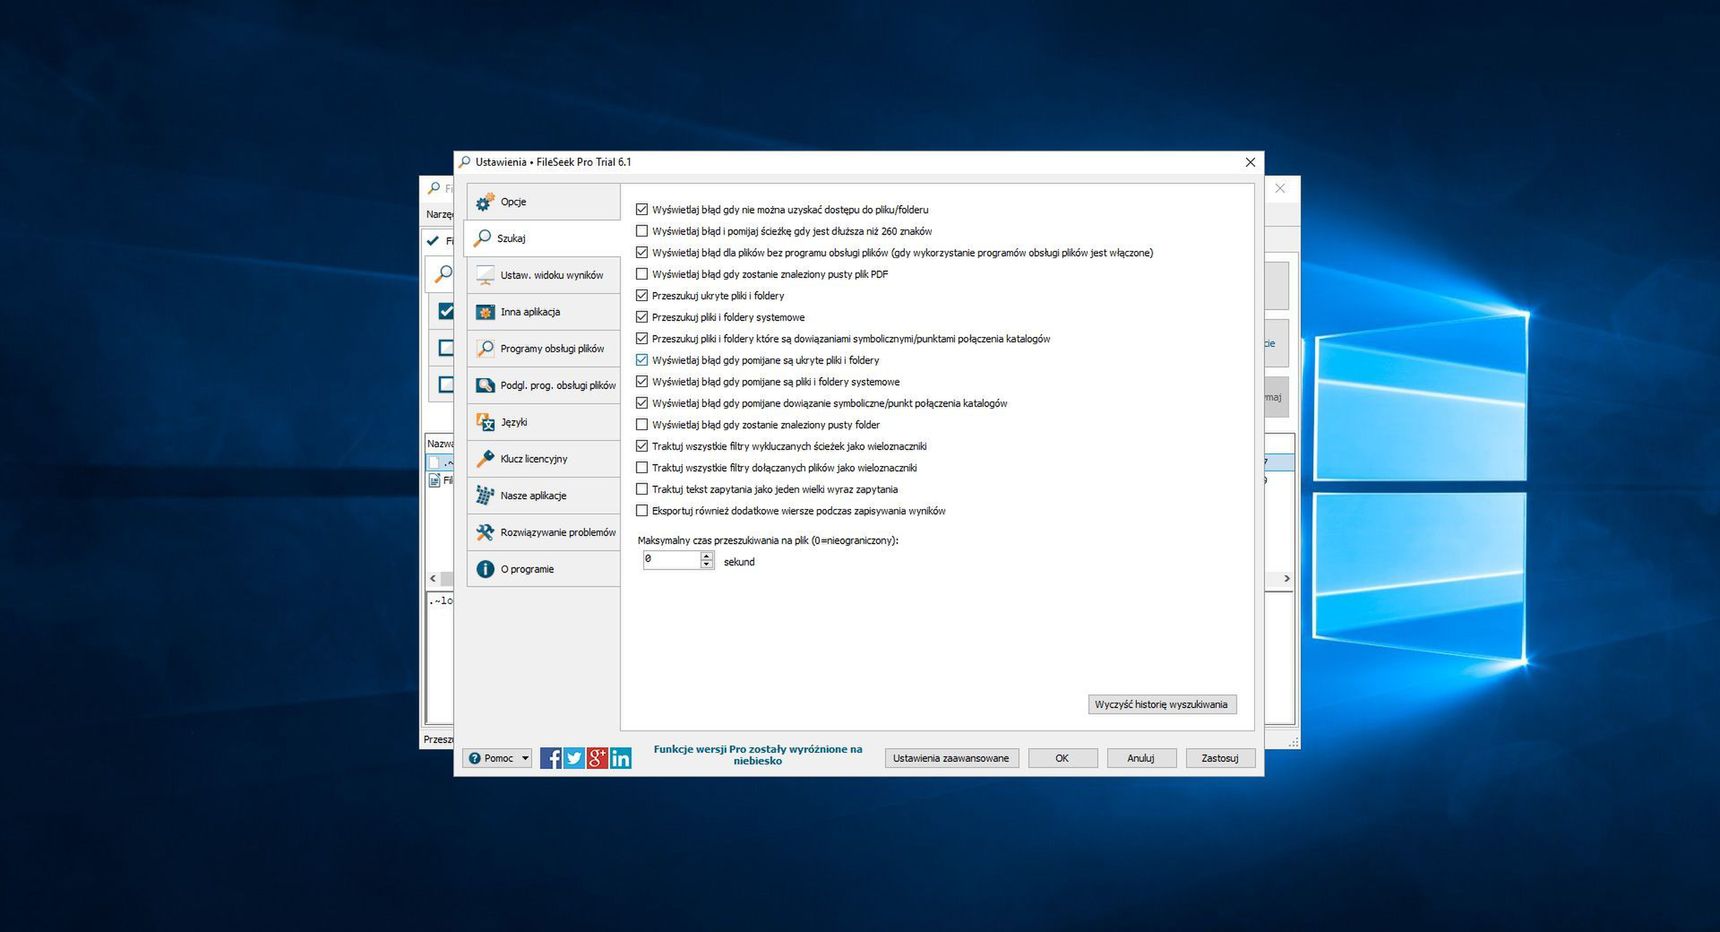This screenshot has height=932, width=1720.
Task: Click 'Funkcje wersji Pro zostały wyróżnione' text
Action: click(758, 755)
